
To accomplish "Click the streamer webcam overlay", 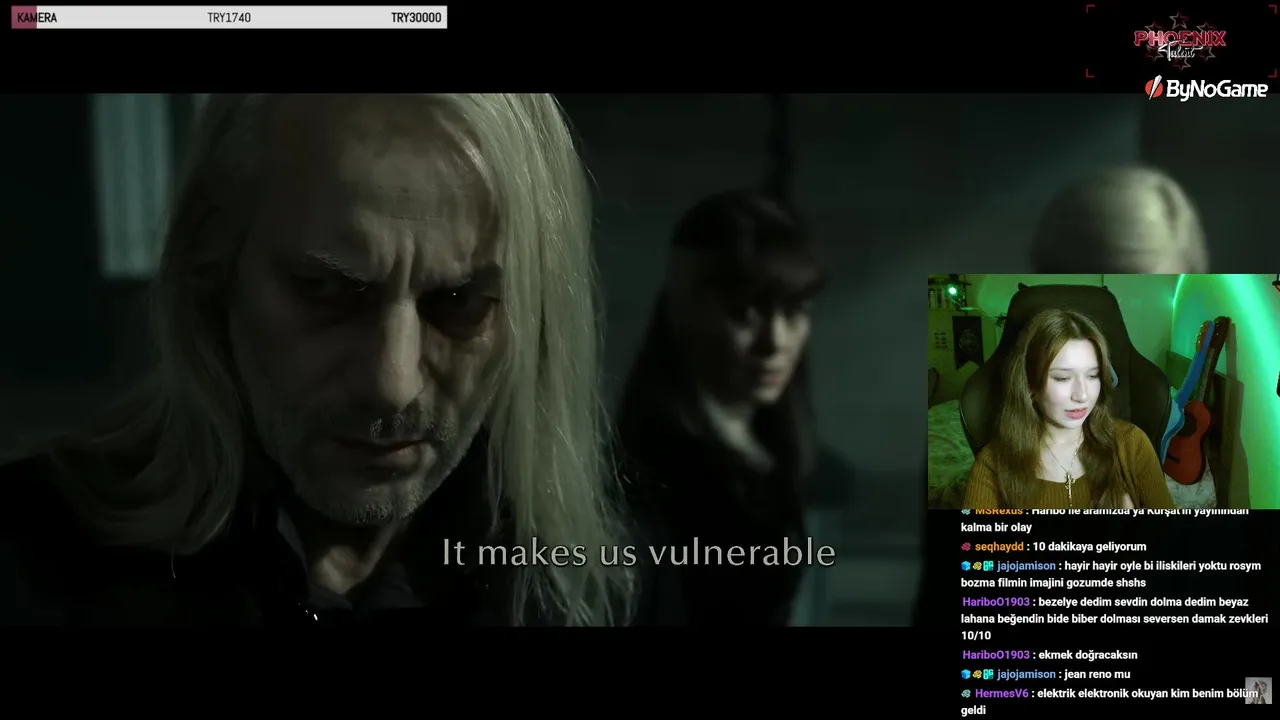I will (1103, 392).
